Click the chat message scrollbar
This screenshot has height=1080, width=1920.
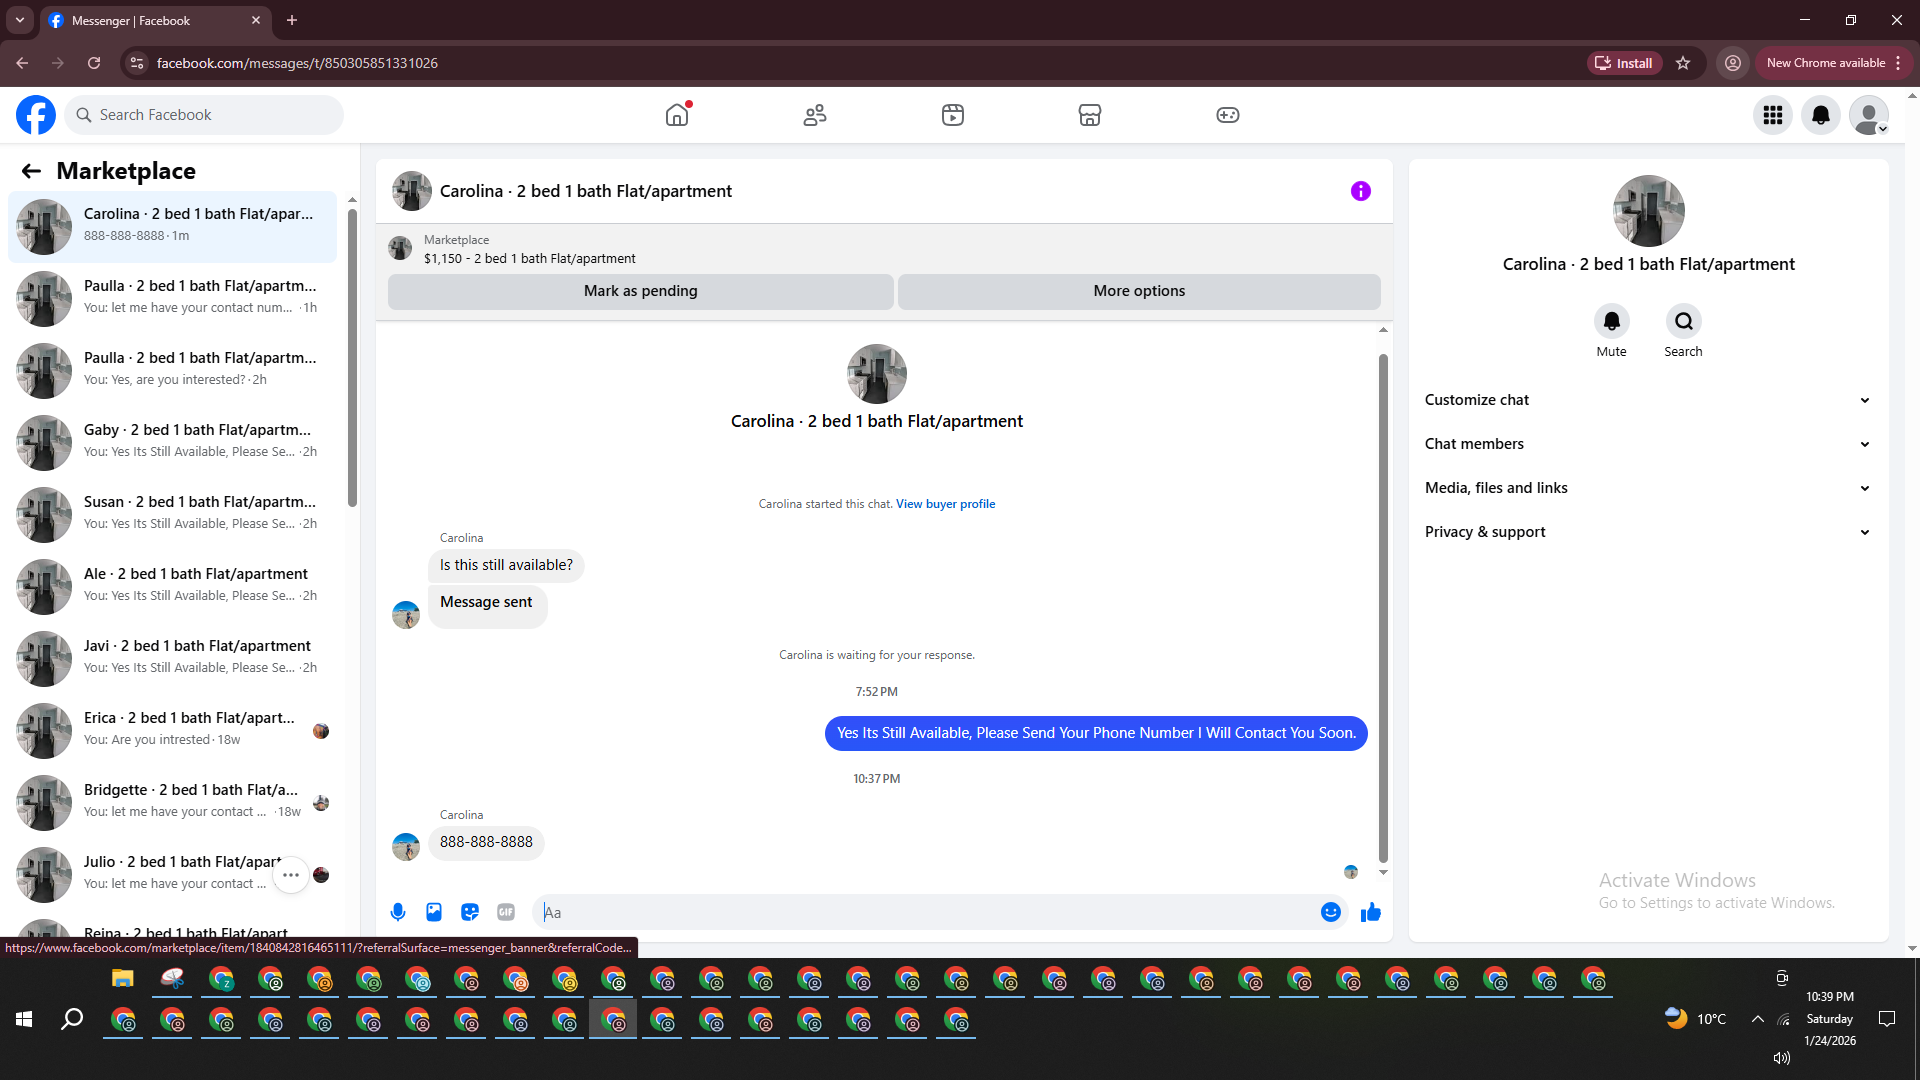click(1383, 600)
